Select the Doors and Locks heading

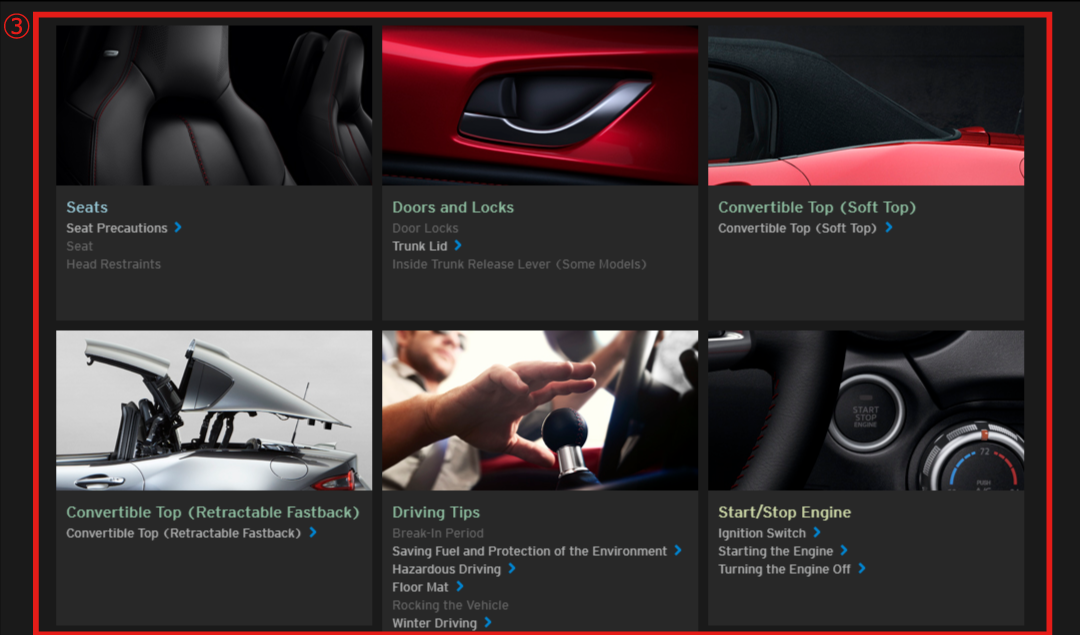click(x=453, y=207)
